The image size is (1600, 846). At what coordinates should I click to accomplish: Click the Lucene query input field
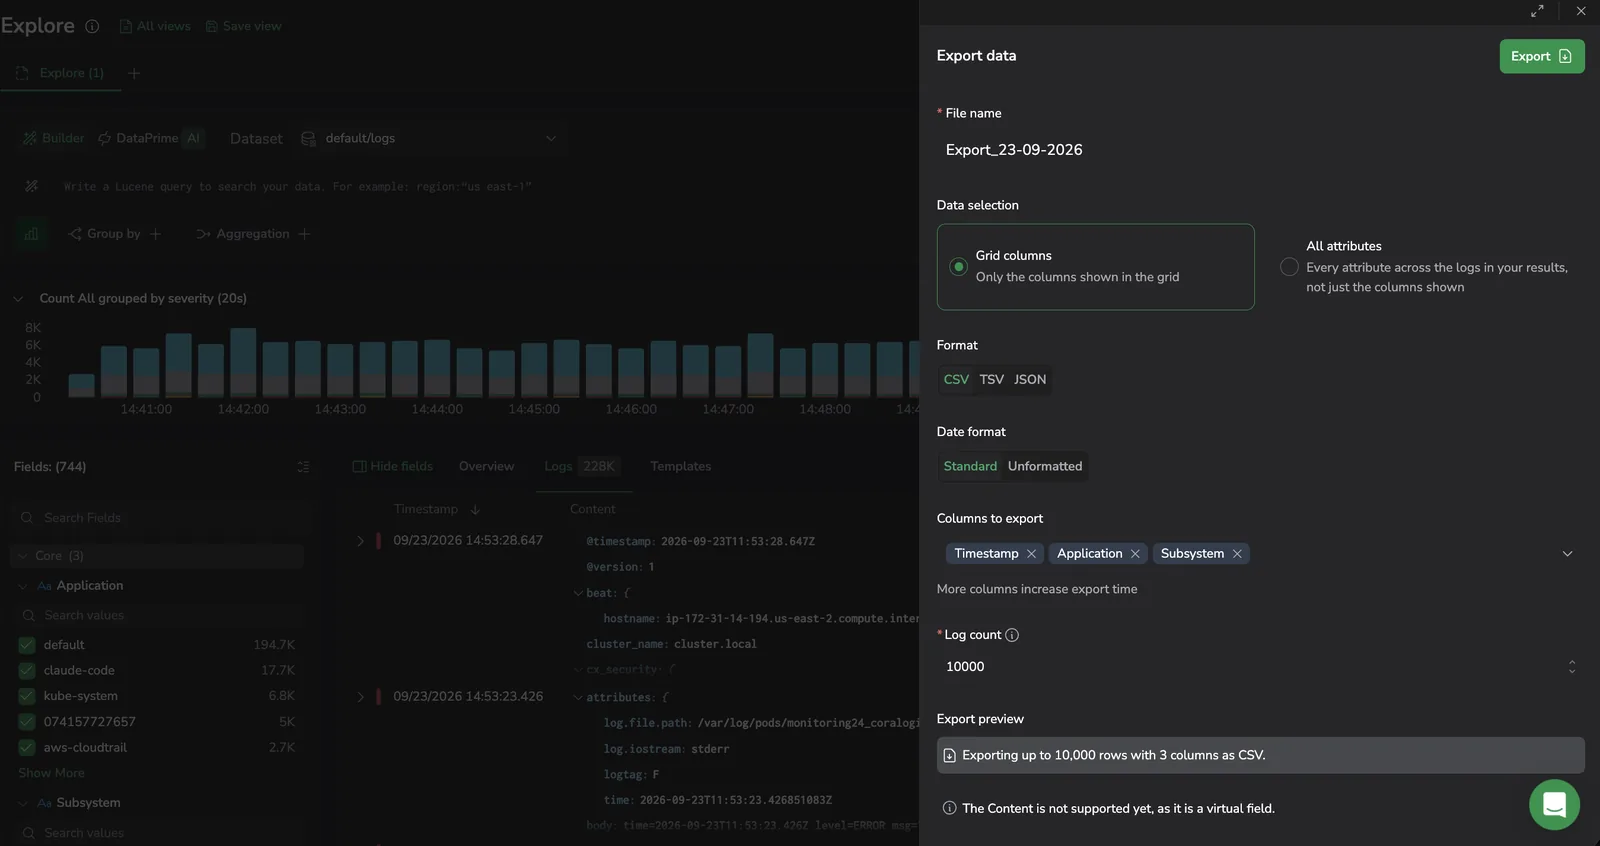pos(298,186)
